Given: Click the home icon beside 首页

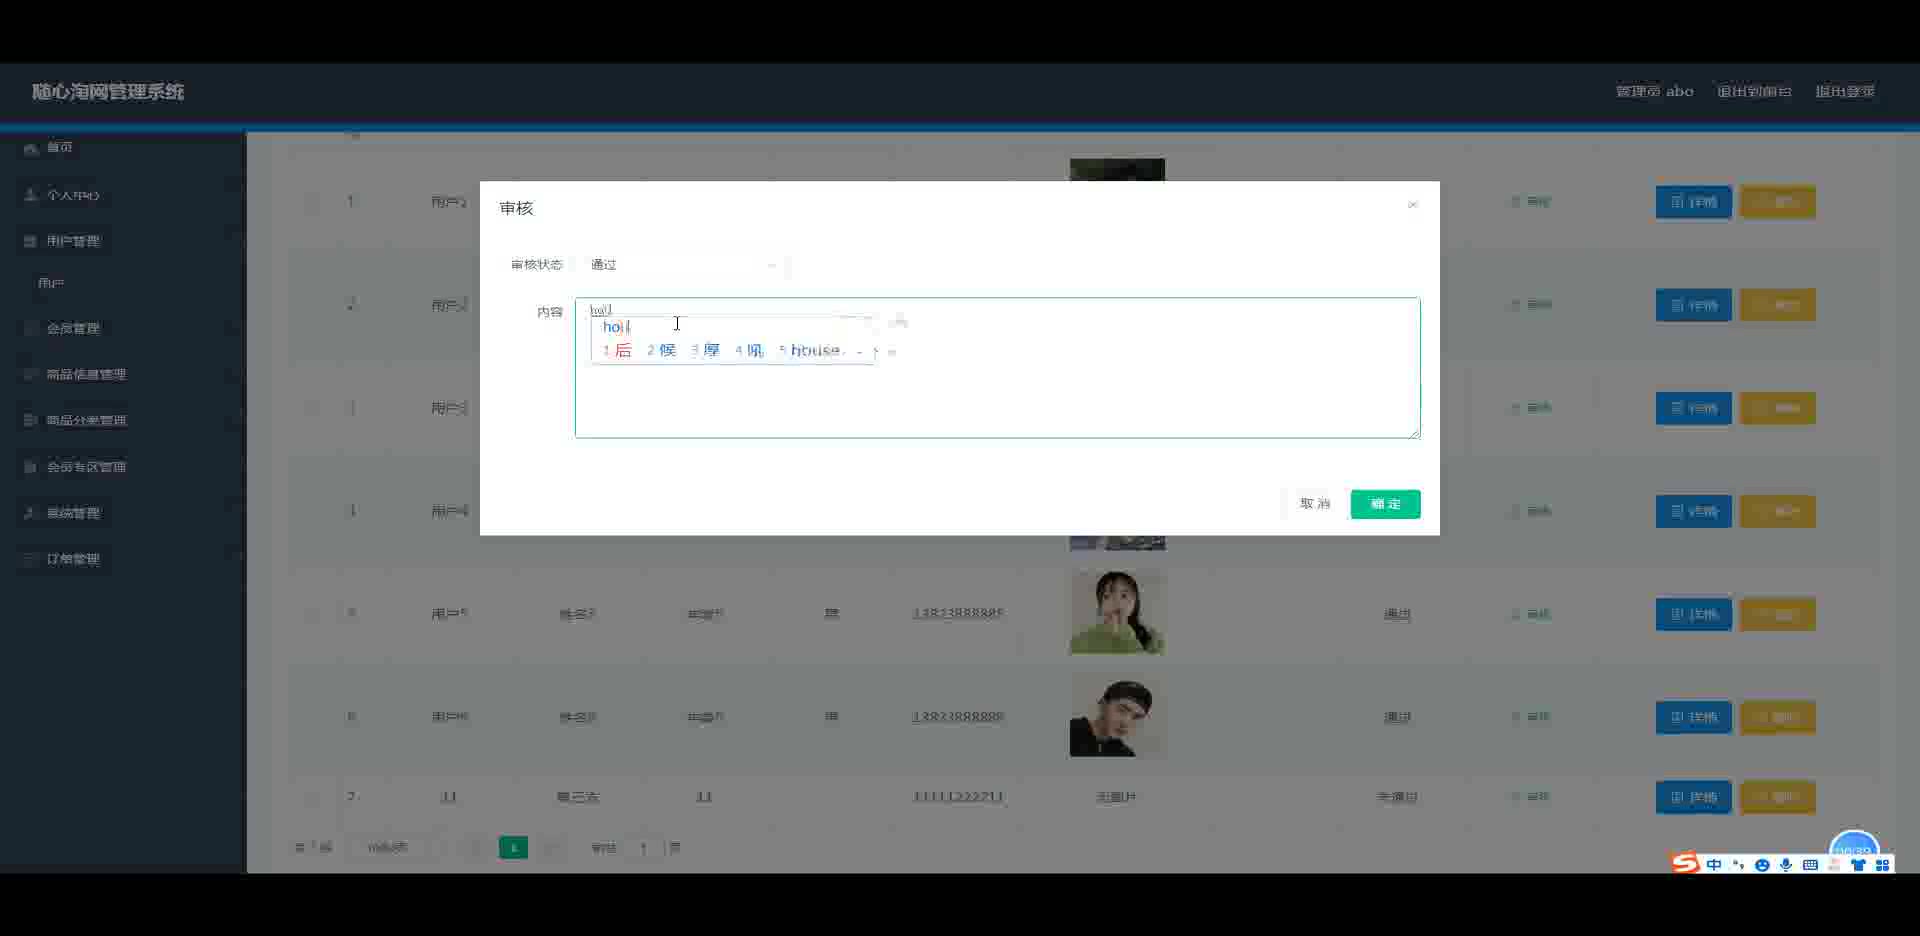Looking at the screenshot, I should click(31, 148).
